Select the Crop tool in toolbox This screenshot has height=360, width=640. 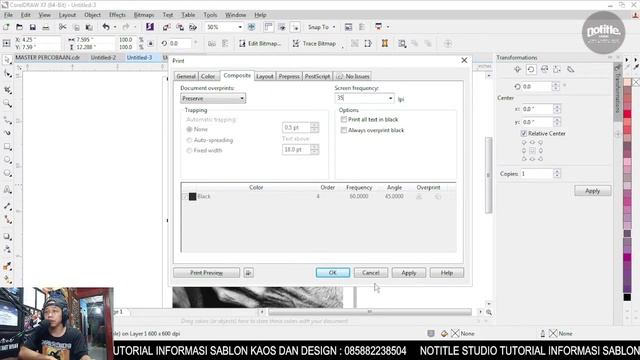[x=7, y=89]
